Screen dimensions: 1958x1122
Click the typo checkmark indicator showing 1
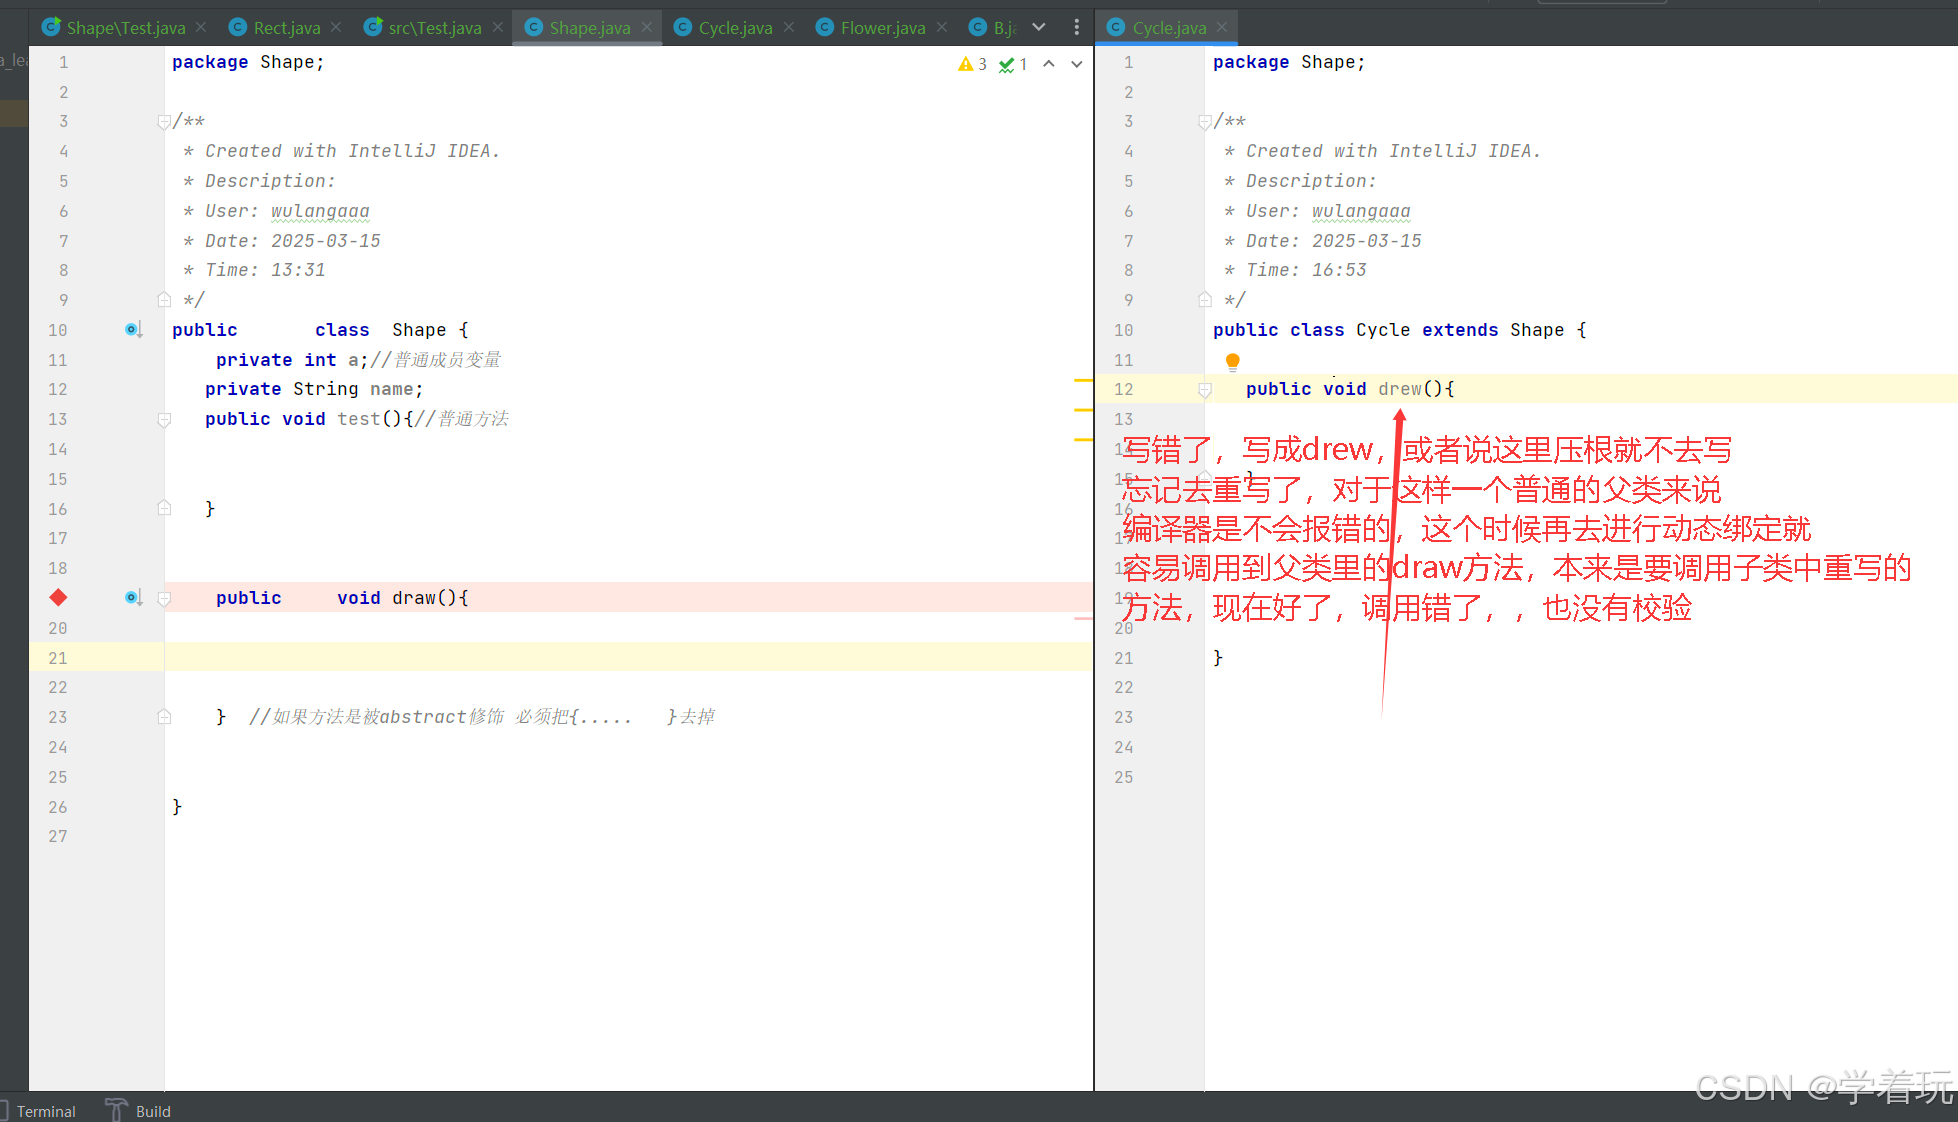pyautogui.click(x=1013, y=64)
